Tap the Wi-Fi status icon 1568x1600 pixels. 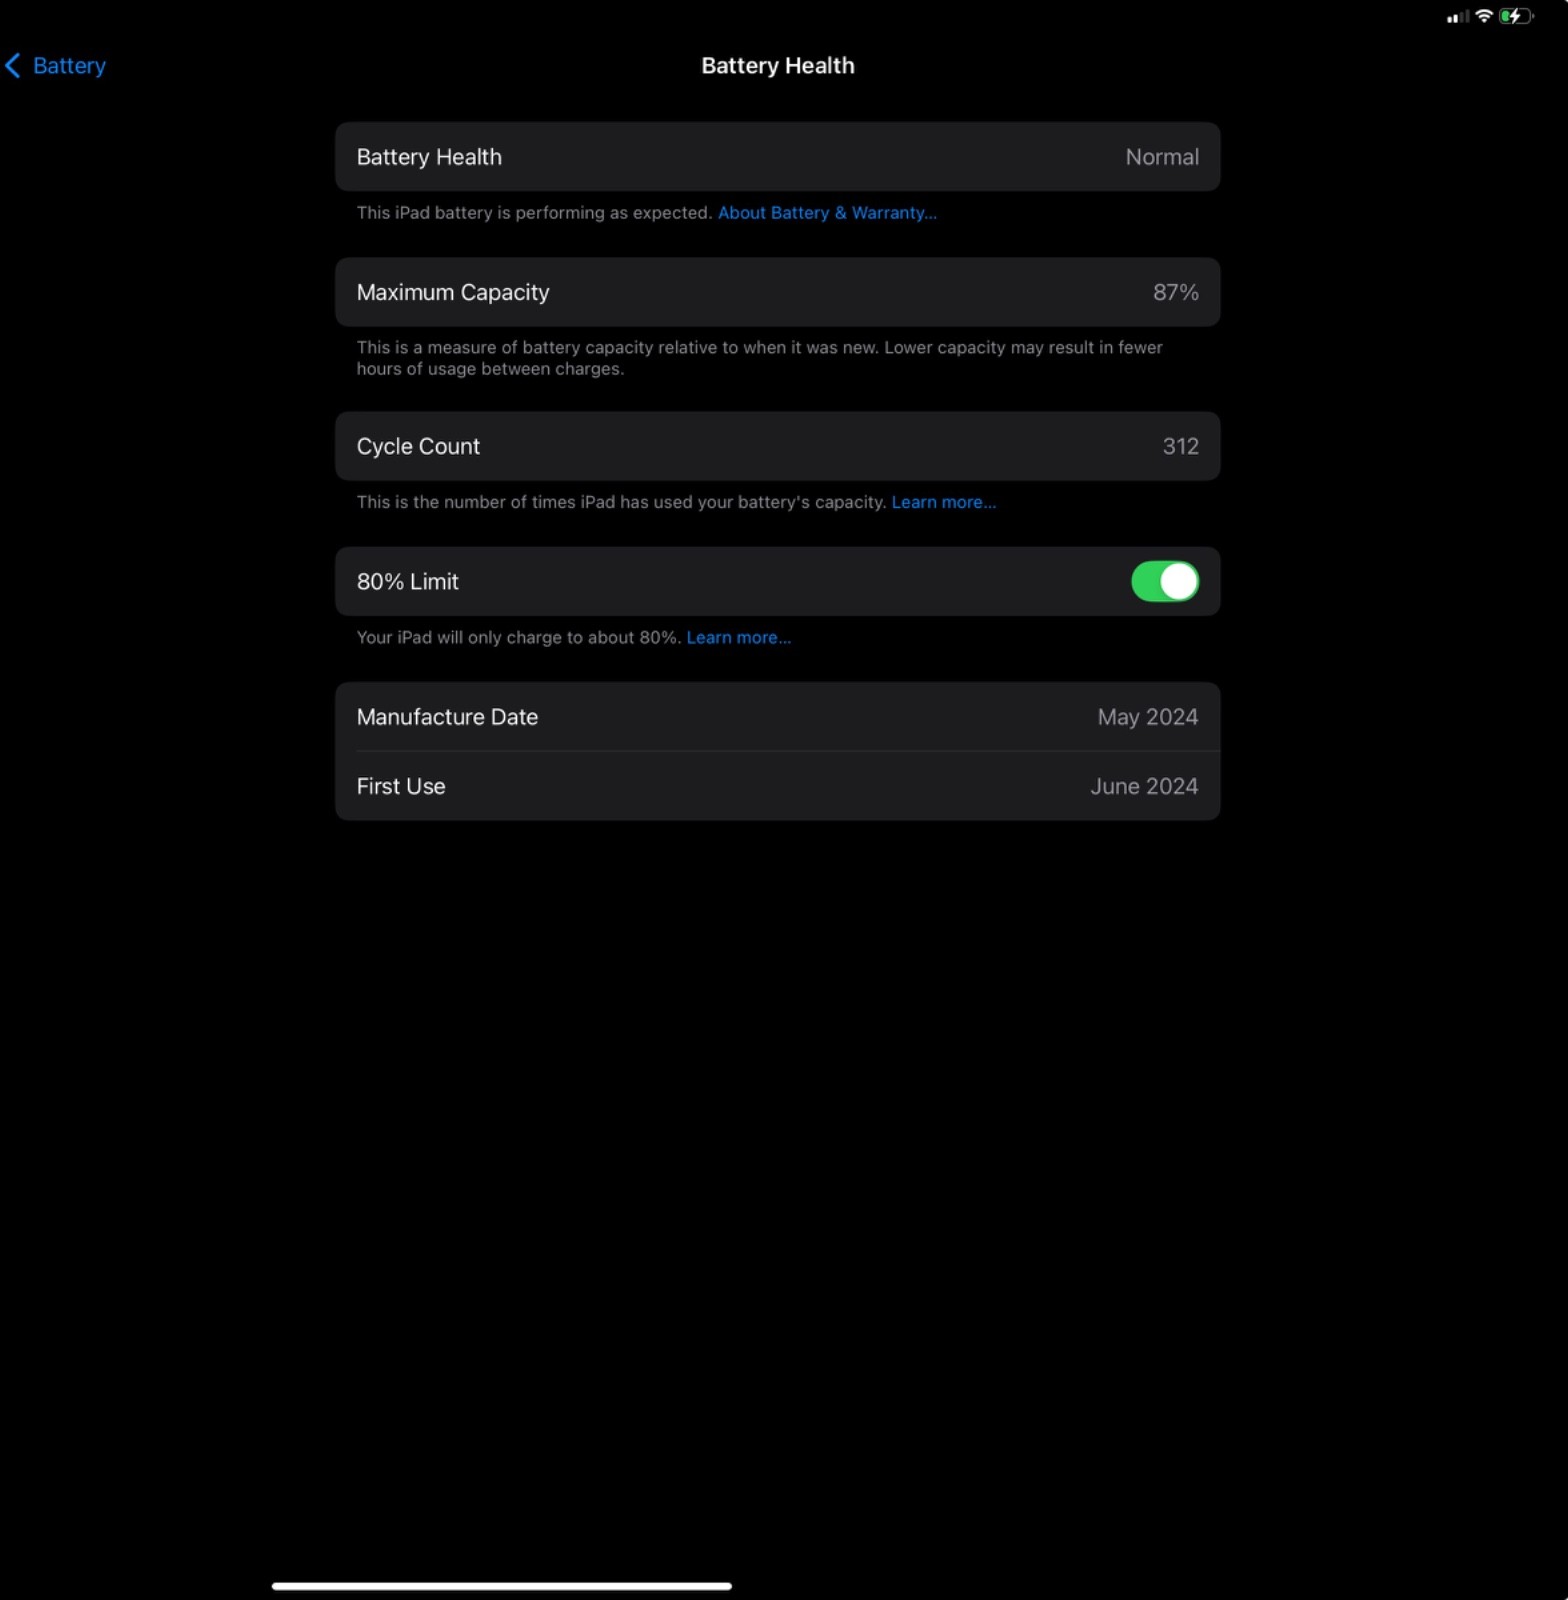(x=1484, y=16)
